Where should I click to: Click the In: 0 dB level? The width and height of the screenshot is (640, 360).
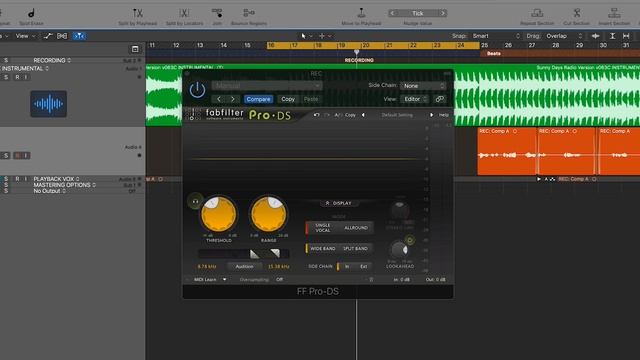click(402, 280)
